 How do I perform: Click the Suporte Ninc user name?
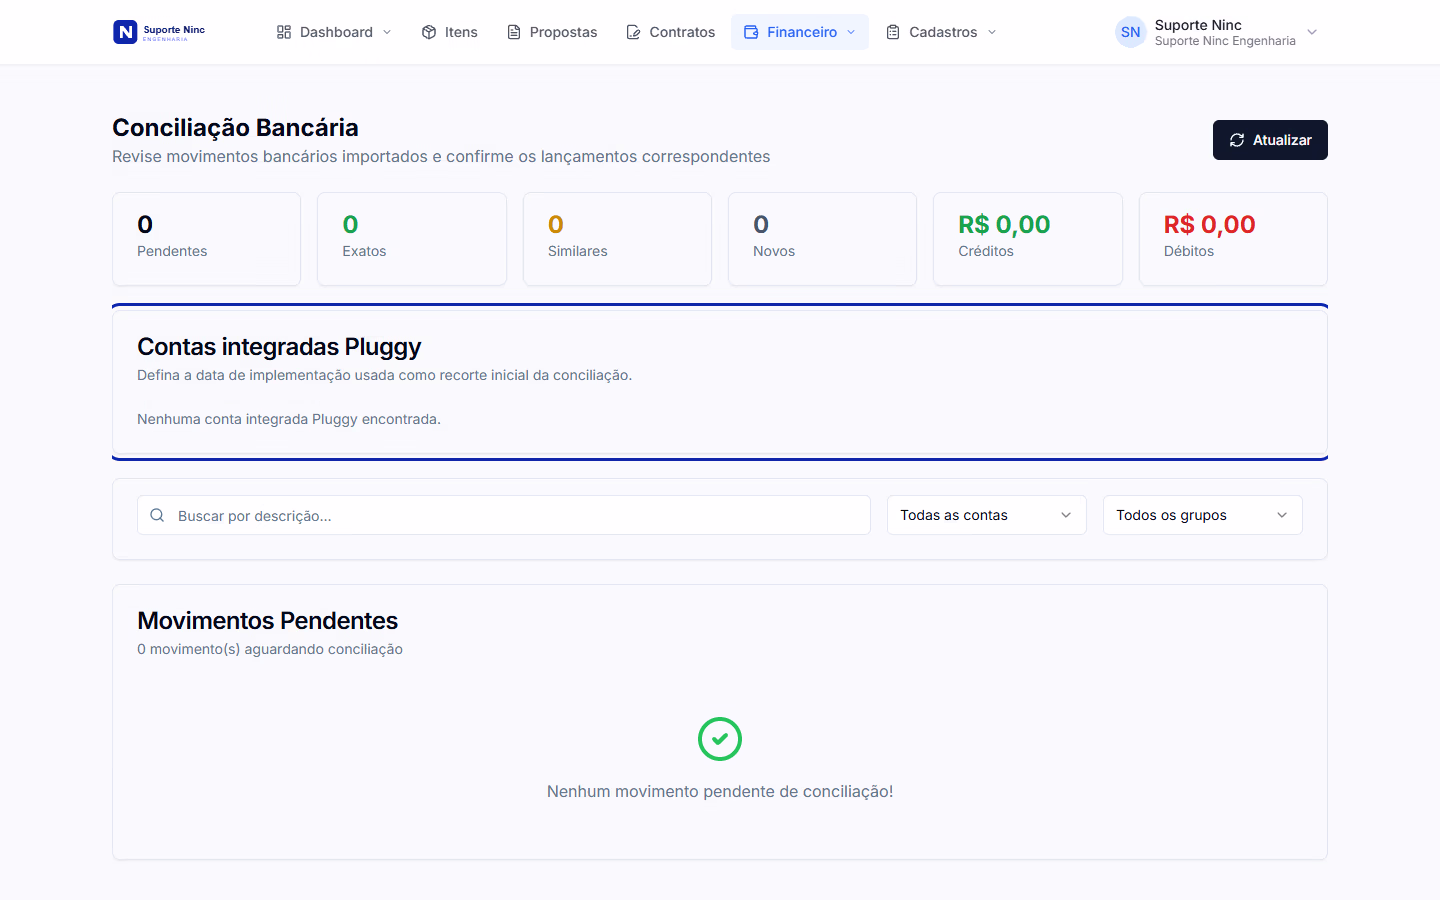1198,25
